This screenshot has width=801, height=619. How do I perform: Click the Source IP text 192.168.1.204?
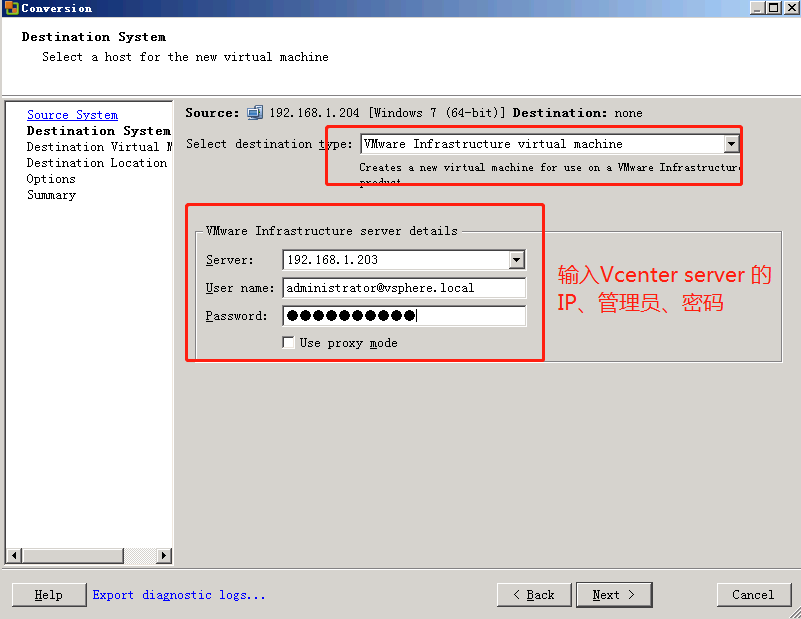click(314, 113)
